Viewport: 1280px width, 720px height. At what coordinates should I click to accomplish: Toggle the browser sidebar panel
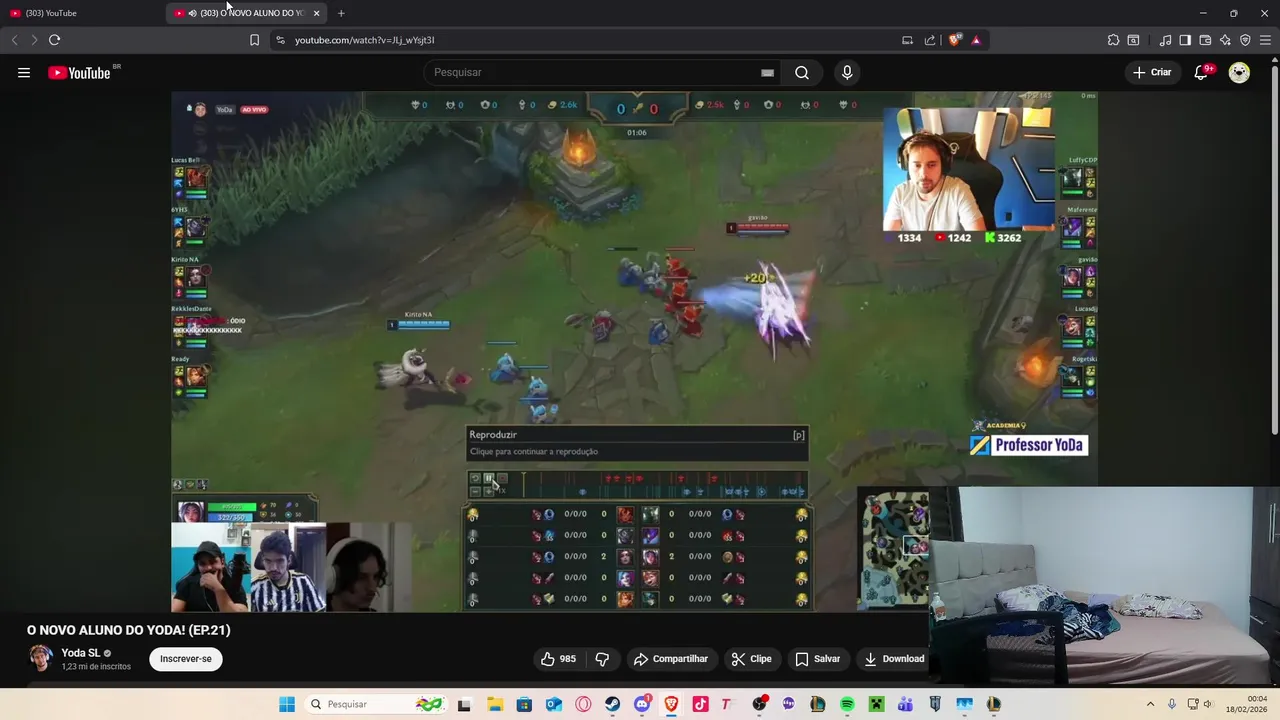[1185, 40]
